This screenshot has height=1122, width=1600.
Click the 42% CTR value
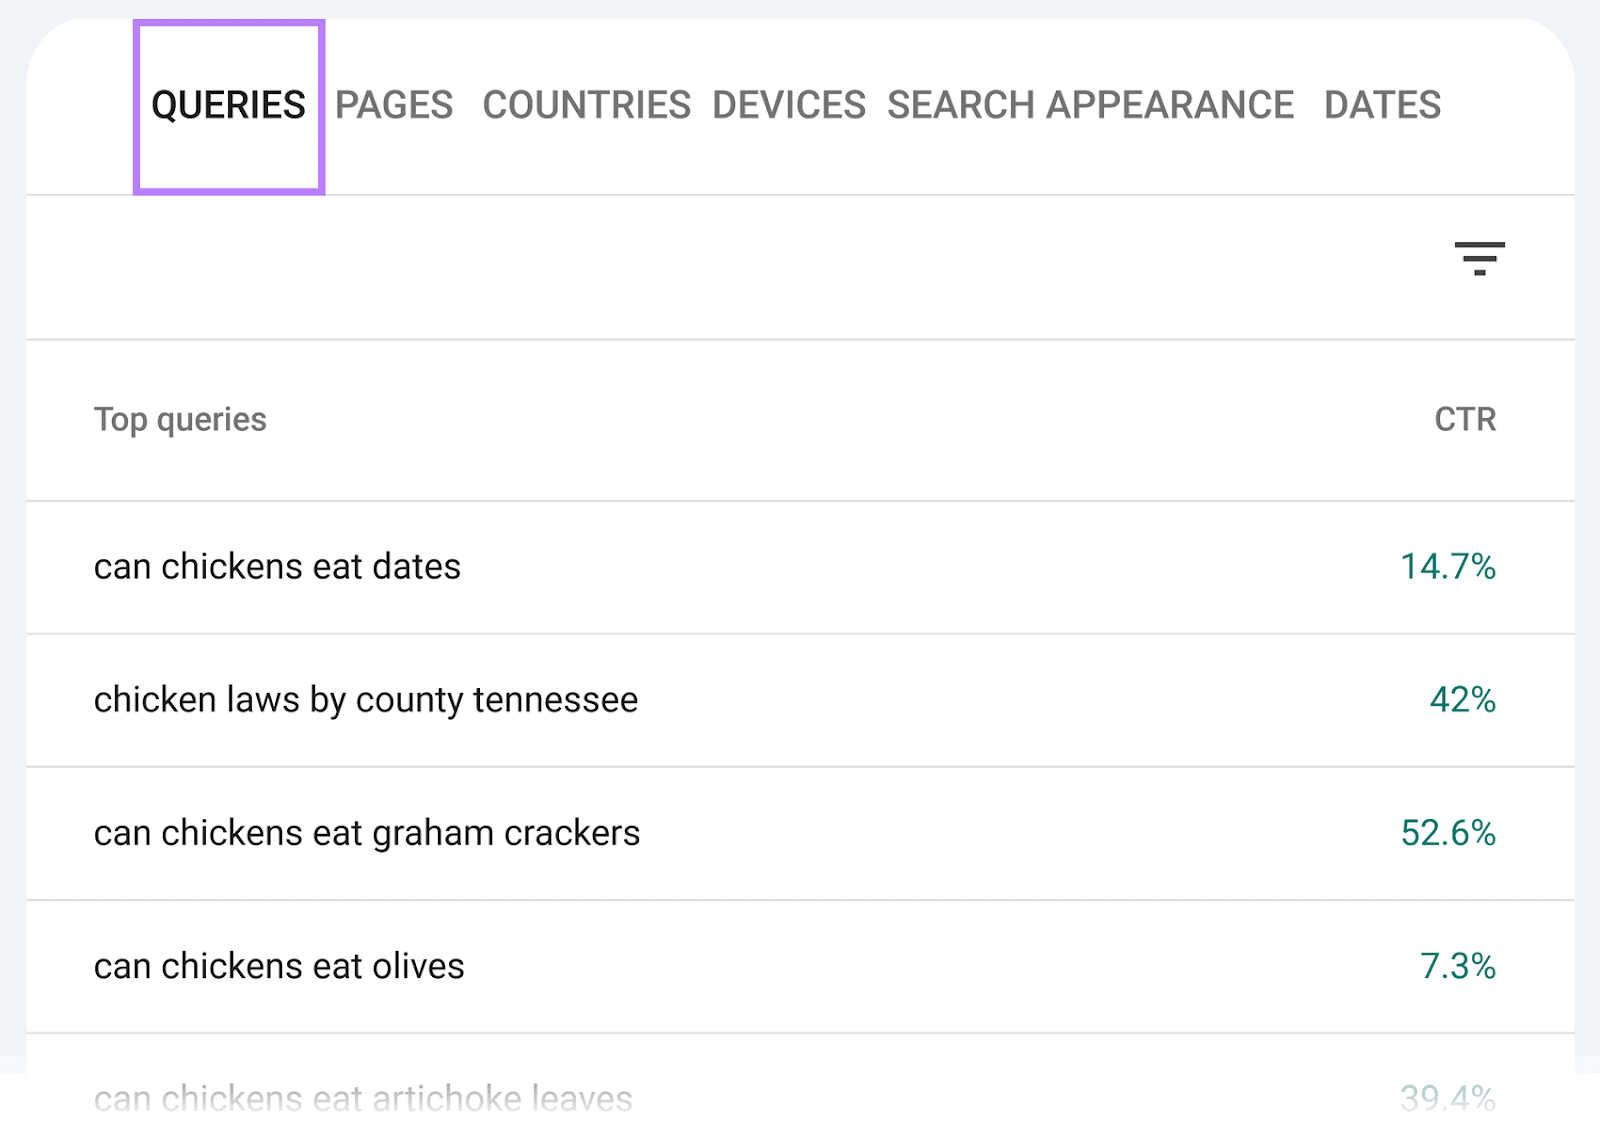pyautogui.click(x=1464, y=700)
